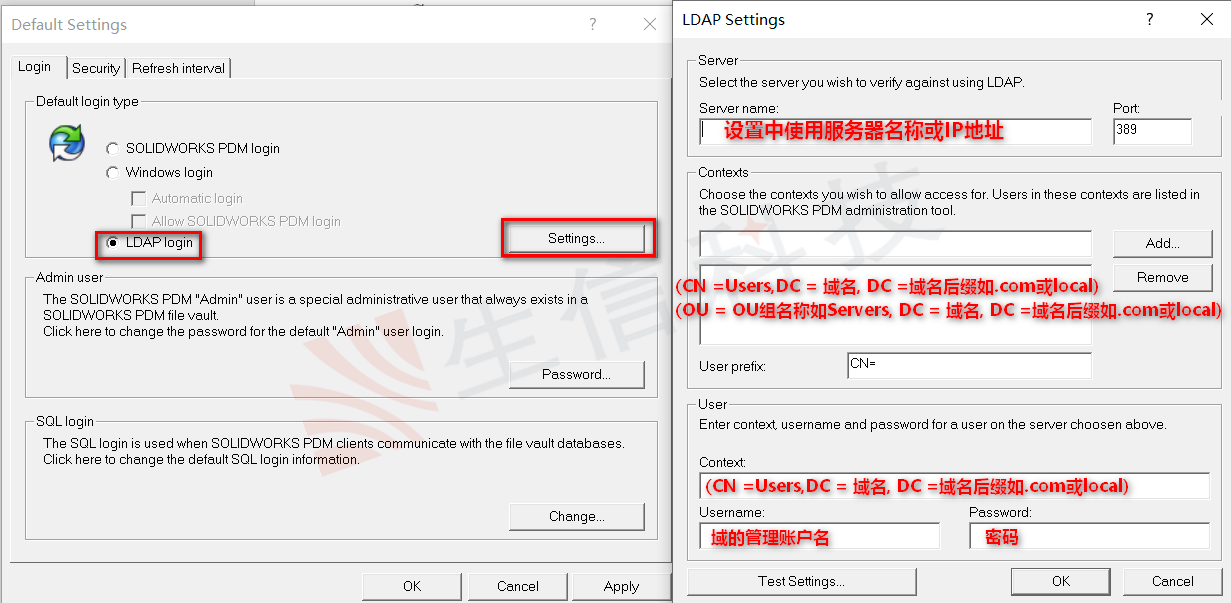Click the Server name input field
Viewport: 1231px width, 603px height.
click(x=895, y=131)
